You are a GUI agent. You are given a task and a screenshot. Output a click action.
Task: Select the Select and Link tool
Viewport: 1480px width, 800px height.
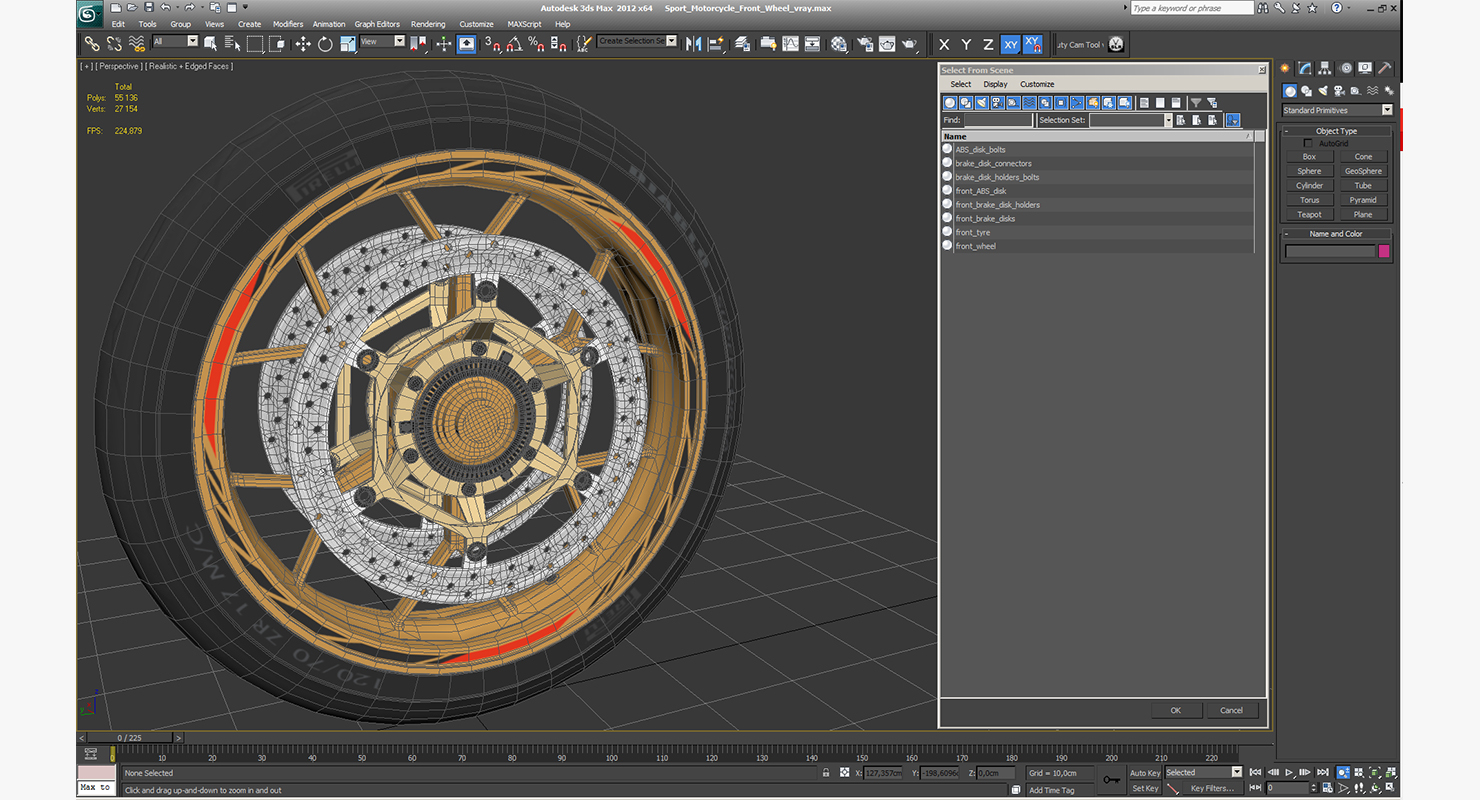(x=92, y=44)
